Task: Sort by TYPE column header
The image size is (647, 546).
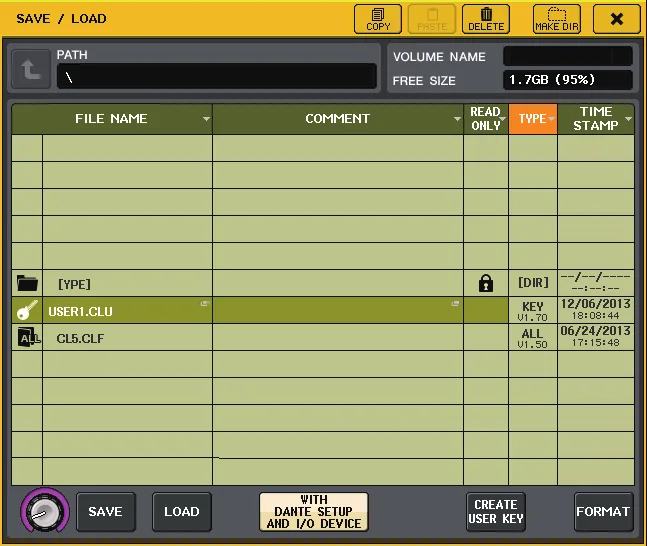Action: [x=533, y=119]
